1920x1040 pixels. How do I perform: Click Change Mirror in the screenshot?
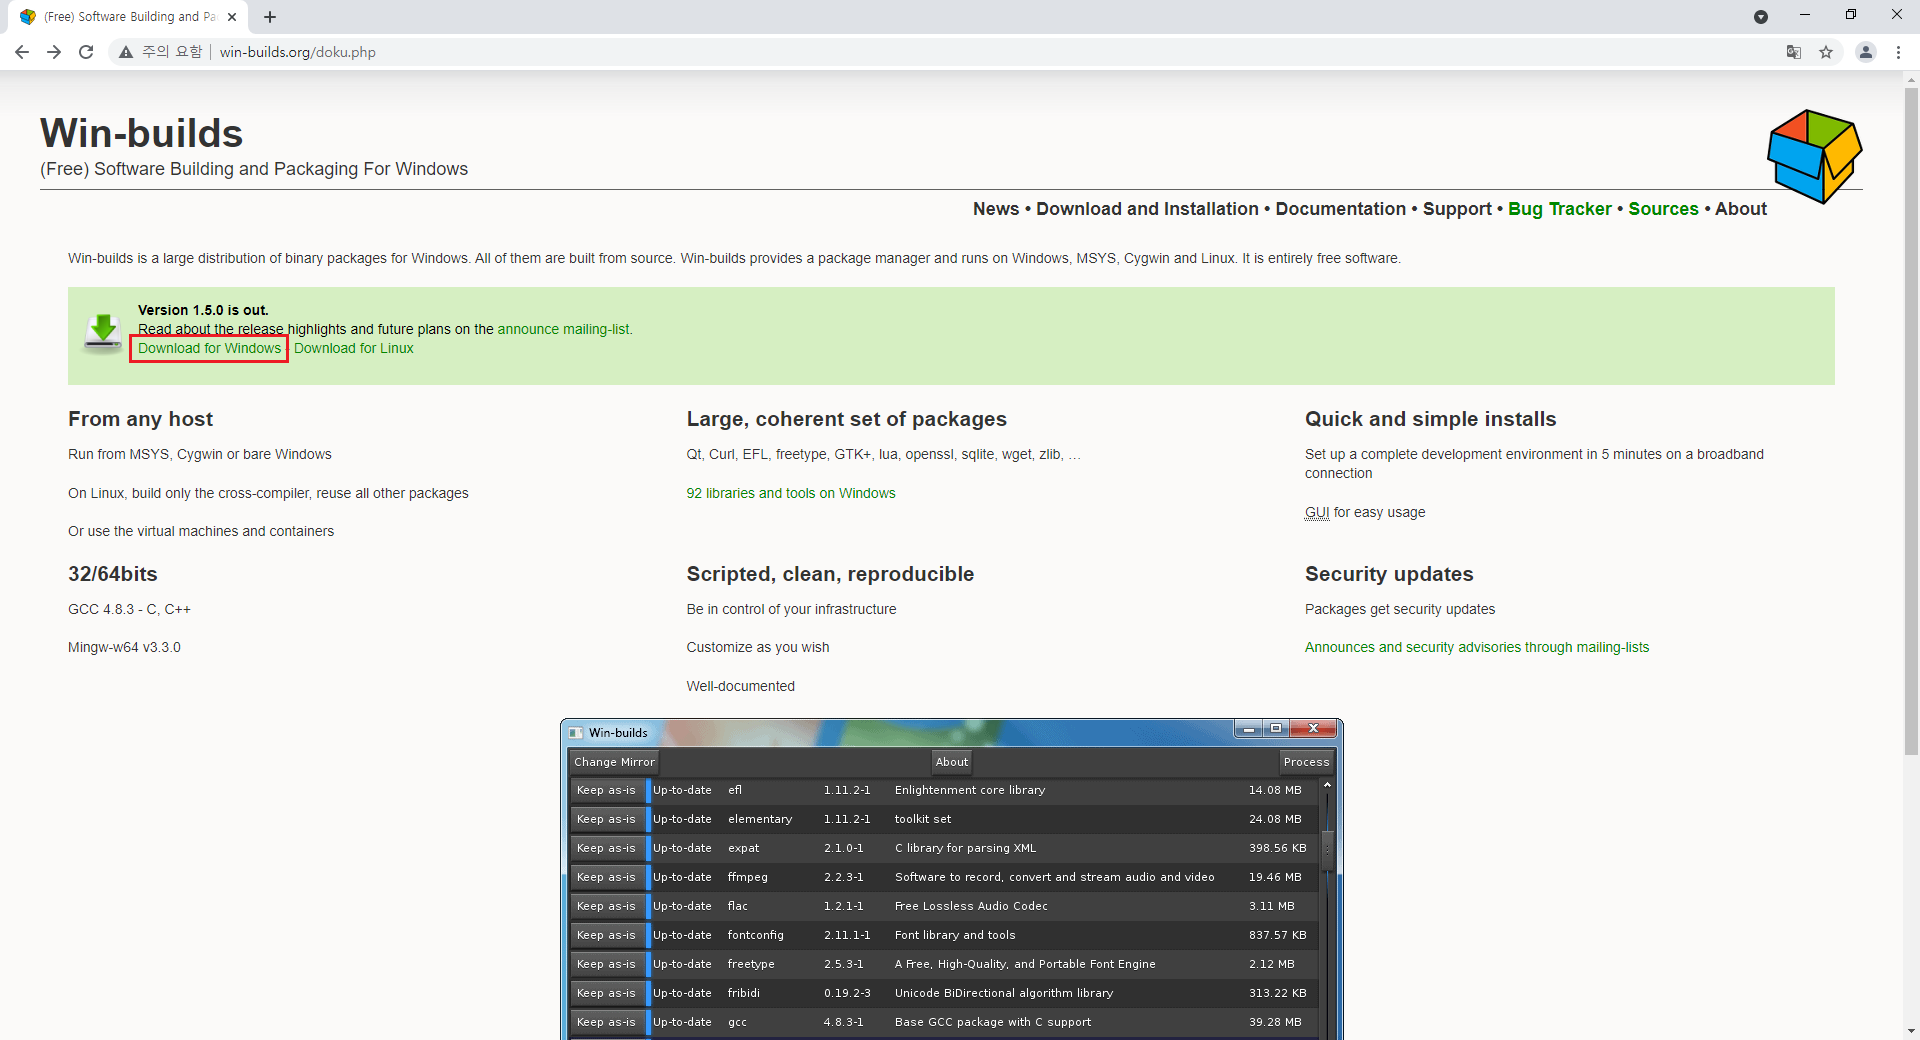coord(614,762)
